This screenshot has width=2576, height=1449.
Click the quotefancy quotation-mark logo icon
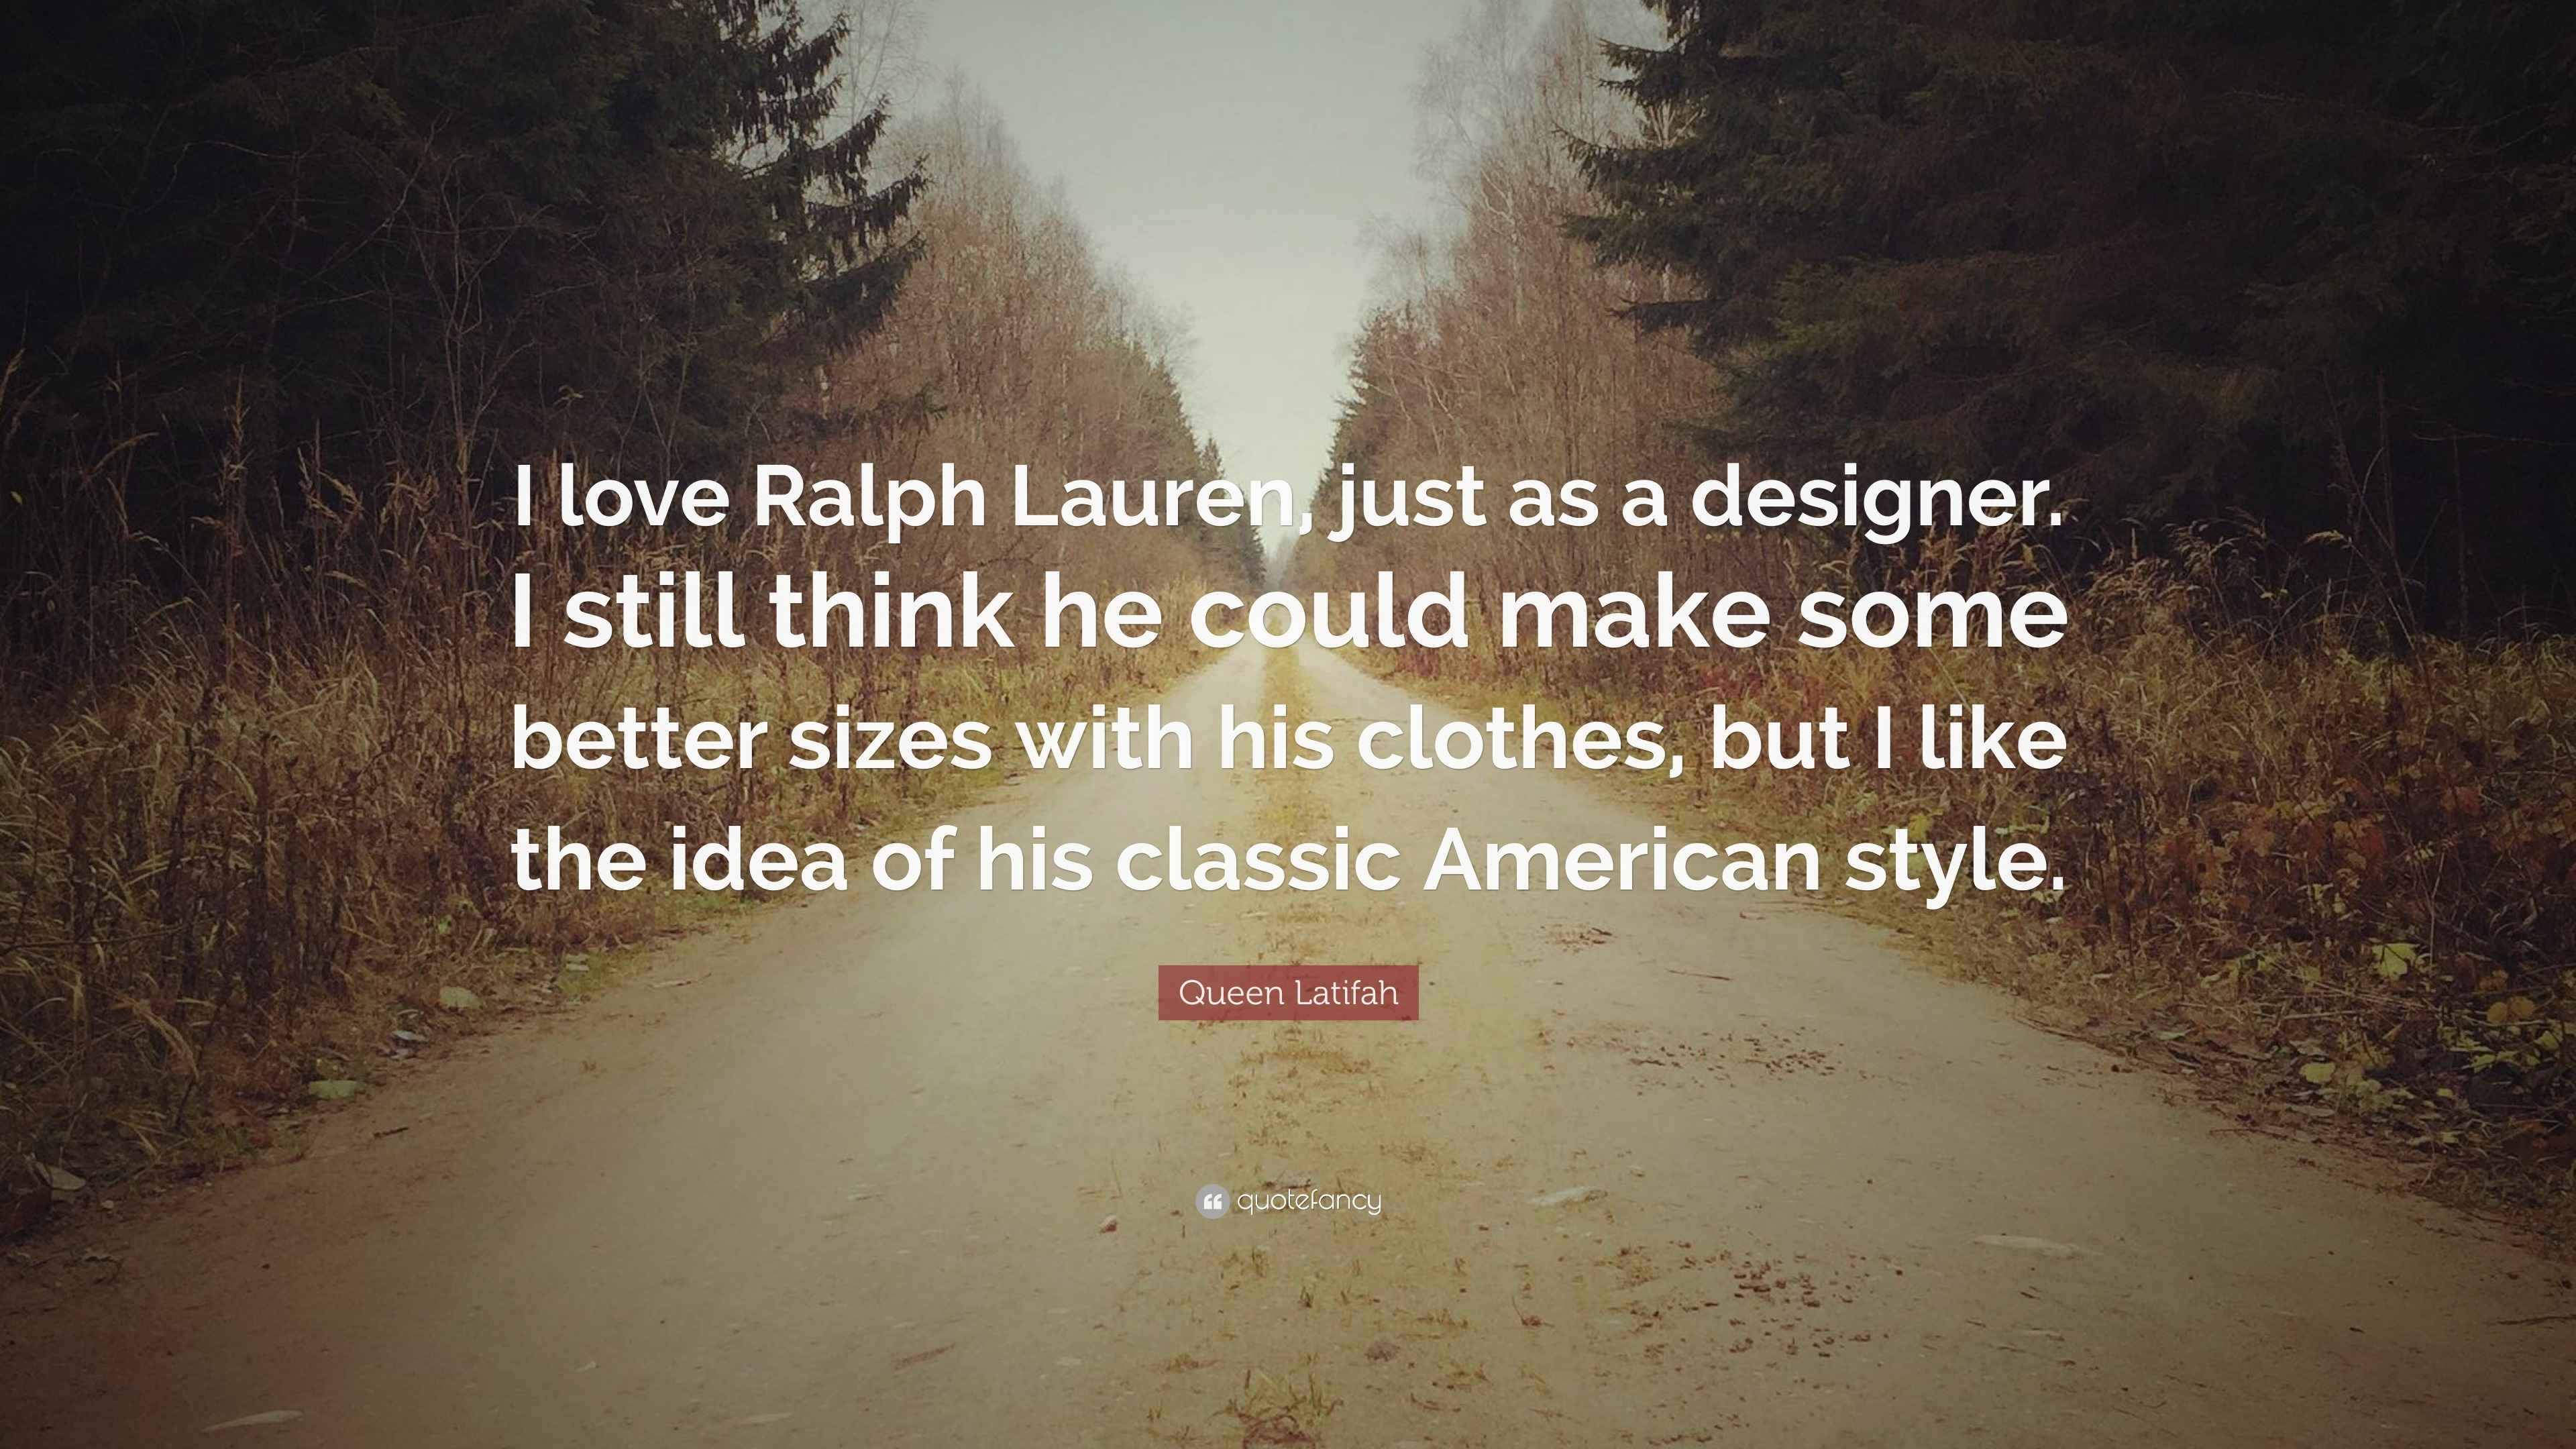pos(1211,1201)
